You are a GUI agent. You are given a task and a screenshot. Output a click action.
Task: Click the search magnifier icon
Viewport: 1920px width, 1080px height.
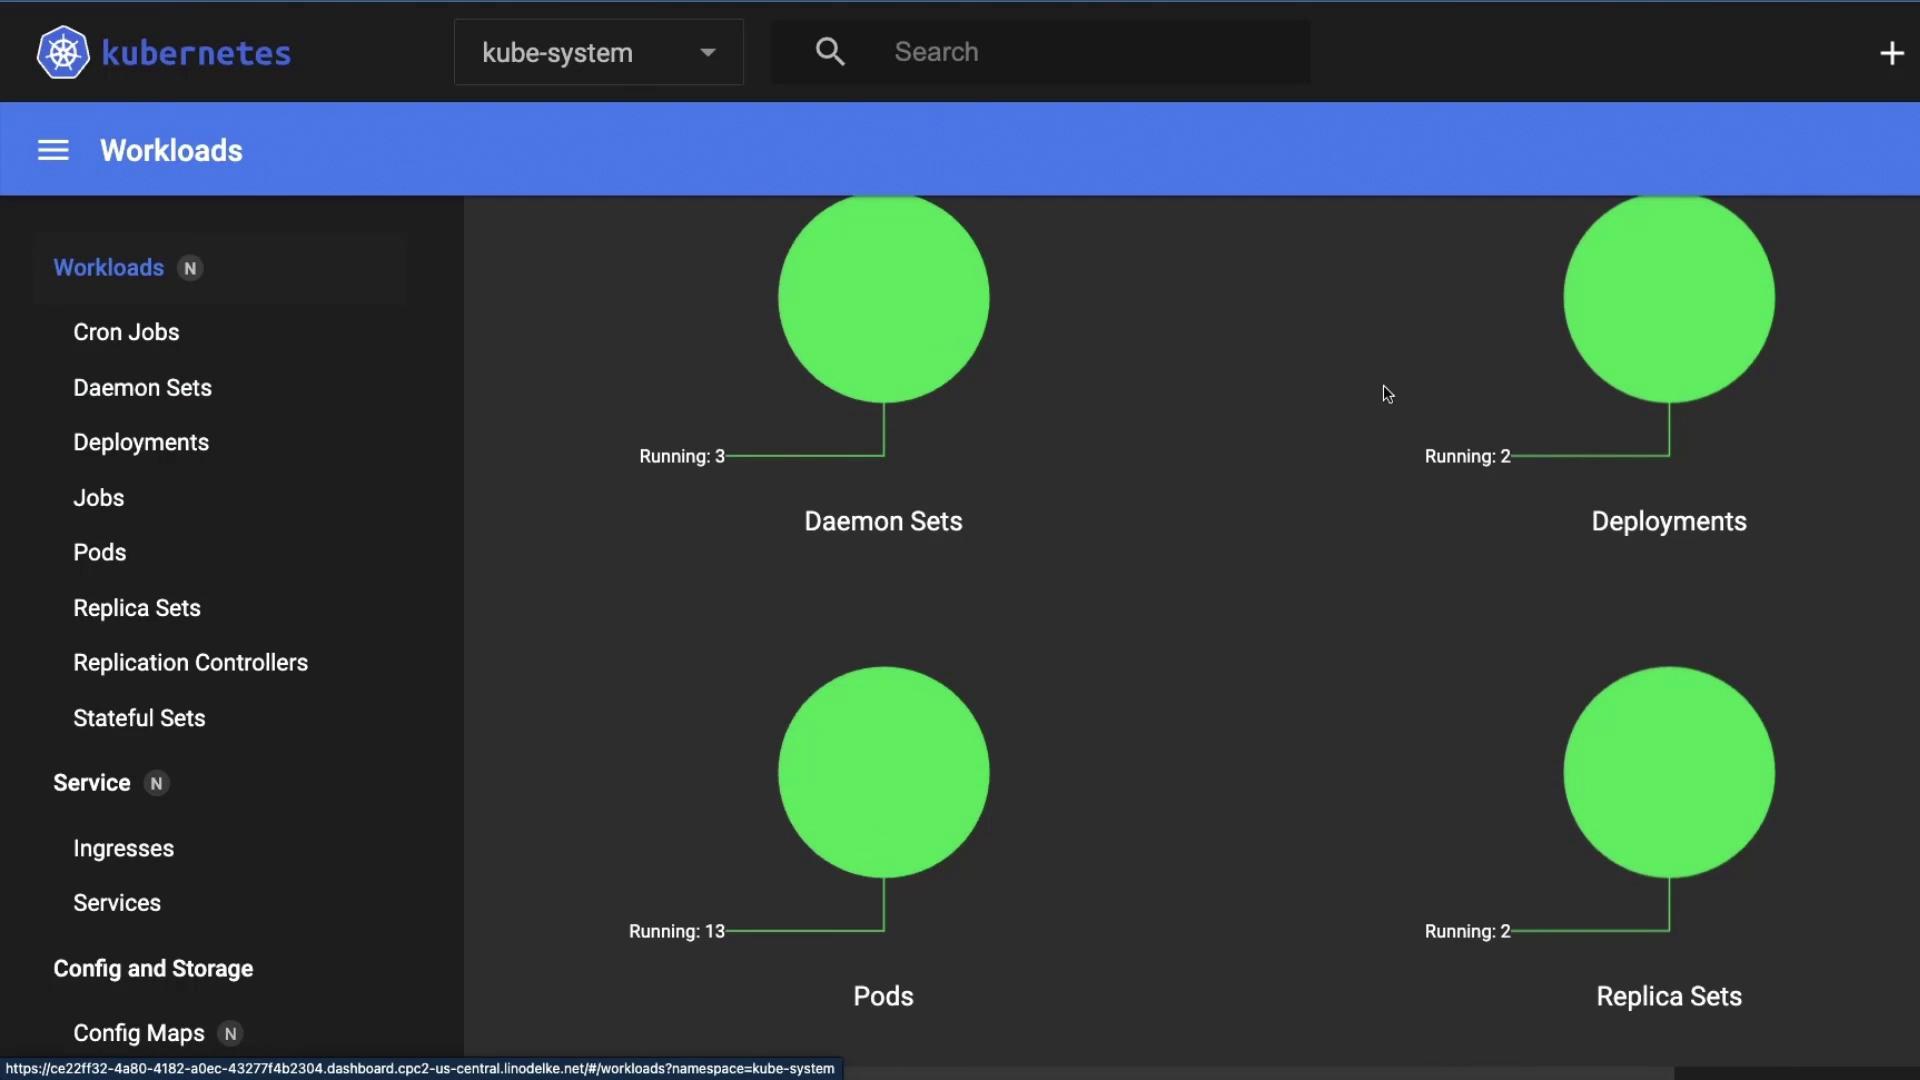[x=830, y=52]
